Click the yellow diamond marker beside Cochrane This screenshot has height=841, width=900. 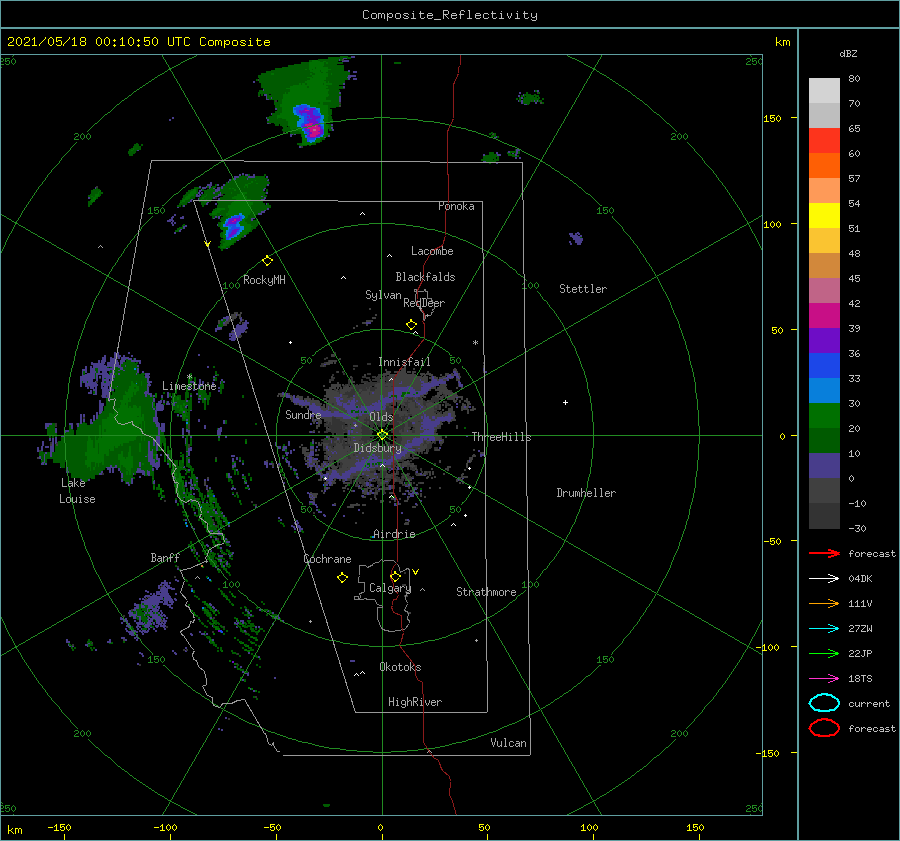(342, 578)
